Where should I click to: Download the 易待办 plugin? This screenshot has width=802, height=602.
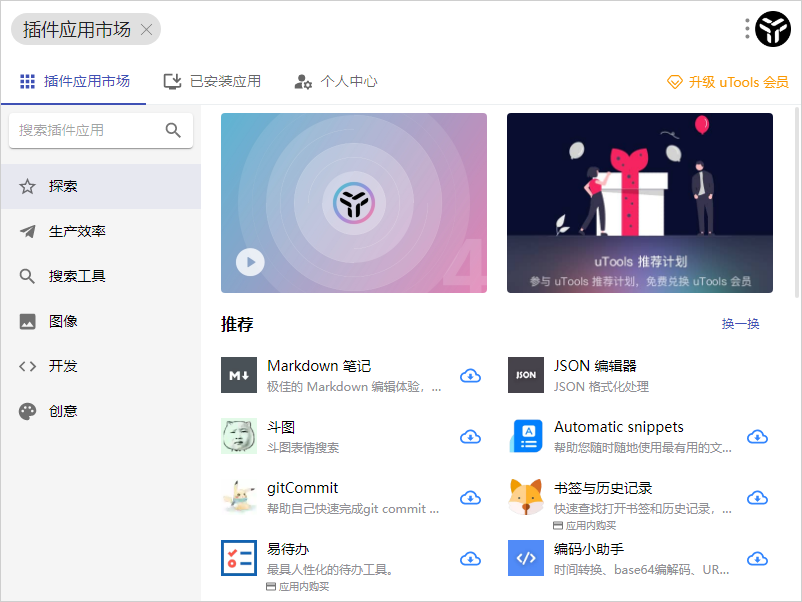point(470,559)
